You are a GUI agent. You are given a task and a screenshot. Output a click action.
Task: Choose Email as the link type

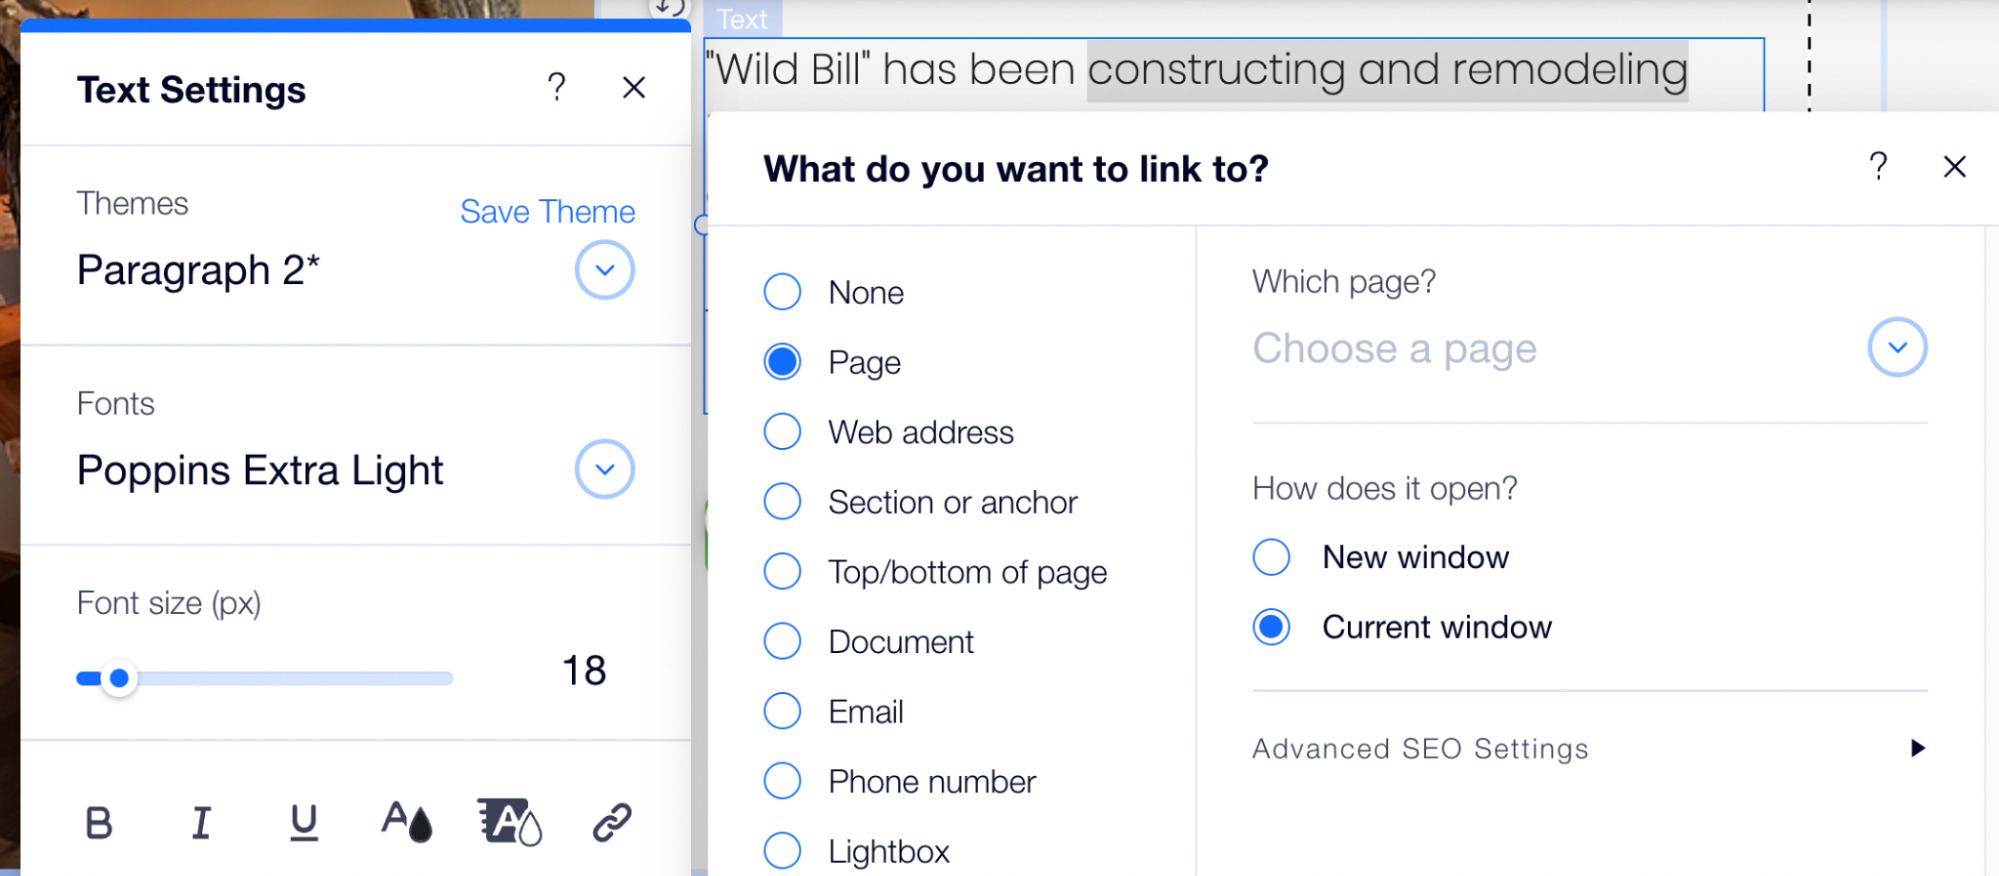pos(782,711)
